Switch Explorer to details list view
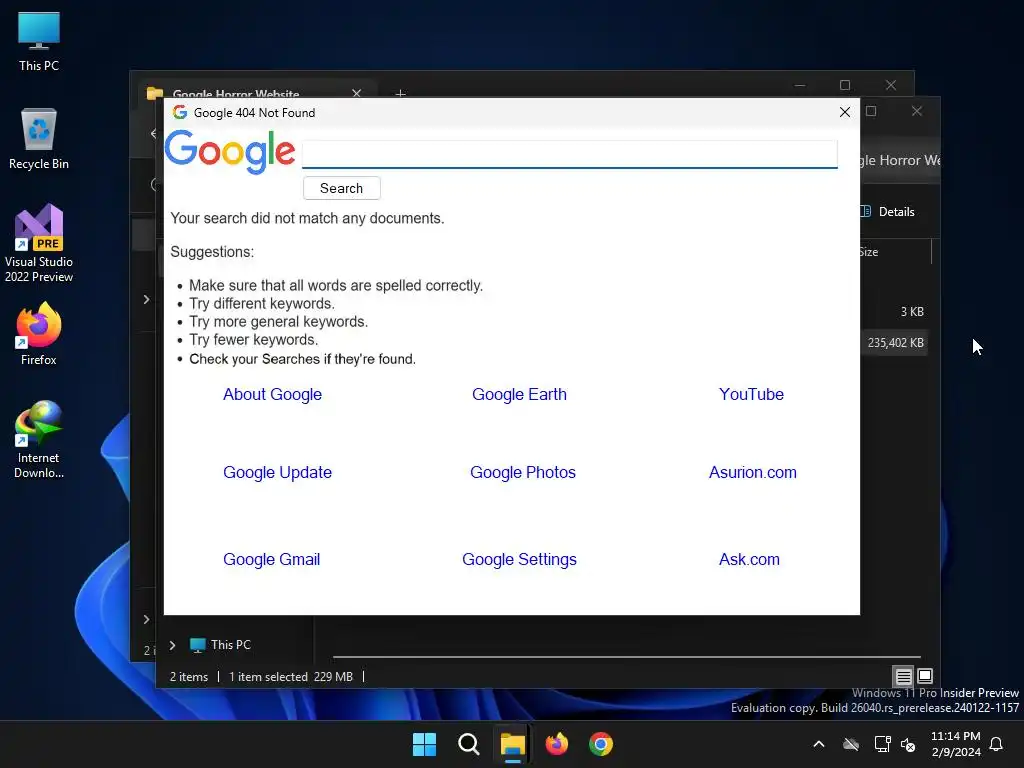This screenshot has height=768, width=1024. [x=903, y=676]
